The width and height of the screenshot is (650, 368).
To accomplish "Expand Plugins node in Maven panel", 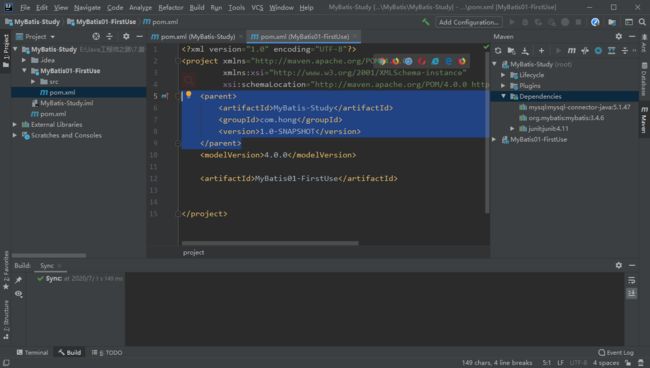I will 503,86.
